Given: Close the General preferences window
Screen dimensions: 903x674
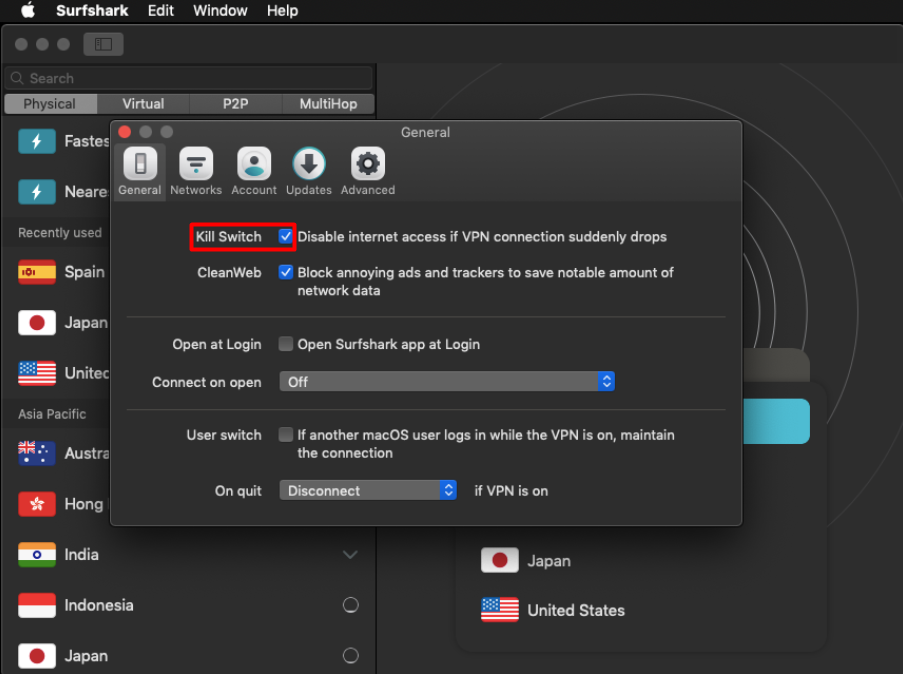Looking at the screenshot, I should [x=124, y=132].
